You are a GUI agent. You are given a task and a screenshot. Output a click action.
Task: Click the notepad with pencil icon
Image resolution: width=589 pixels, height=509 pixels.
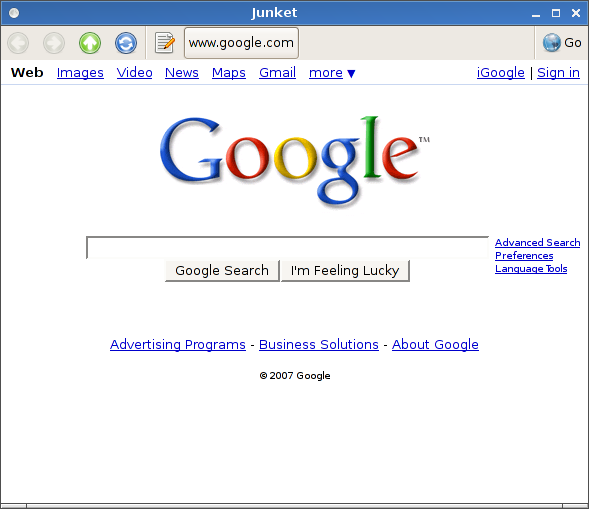click(165, 43)
